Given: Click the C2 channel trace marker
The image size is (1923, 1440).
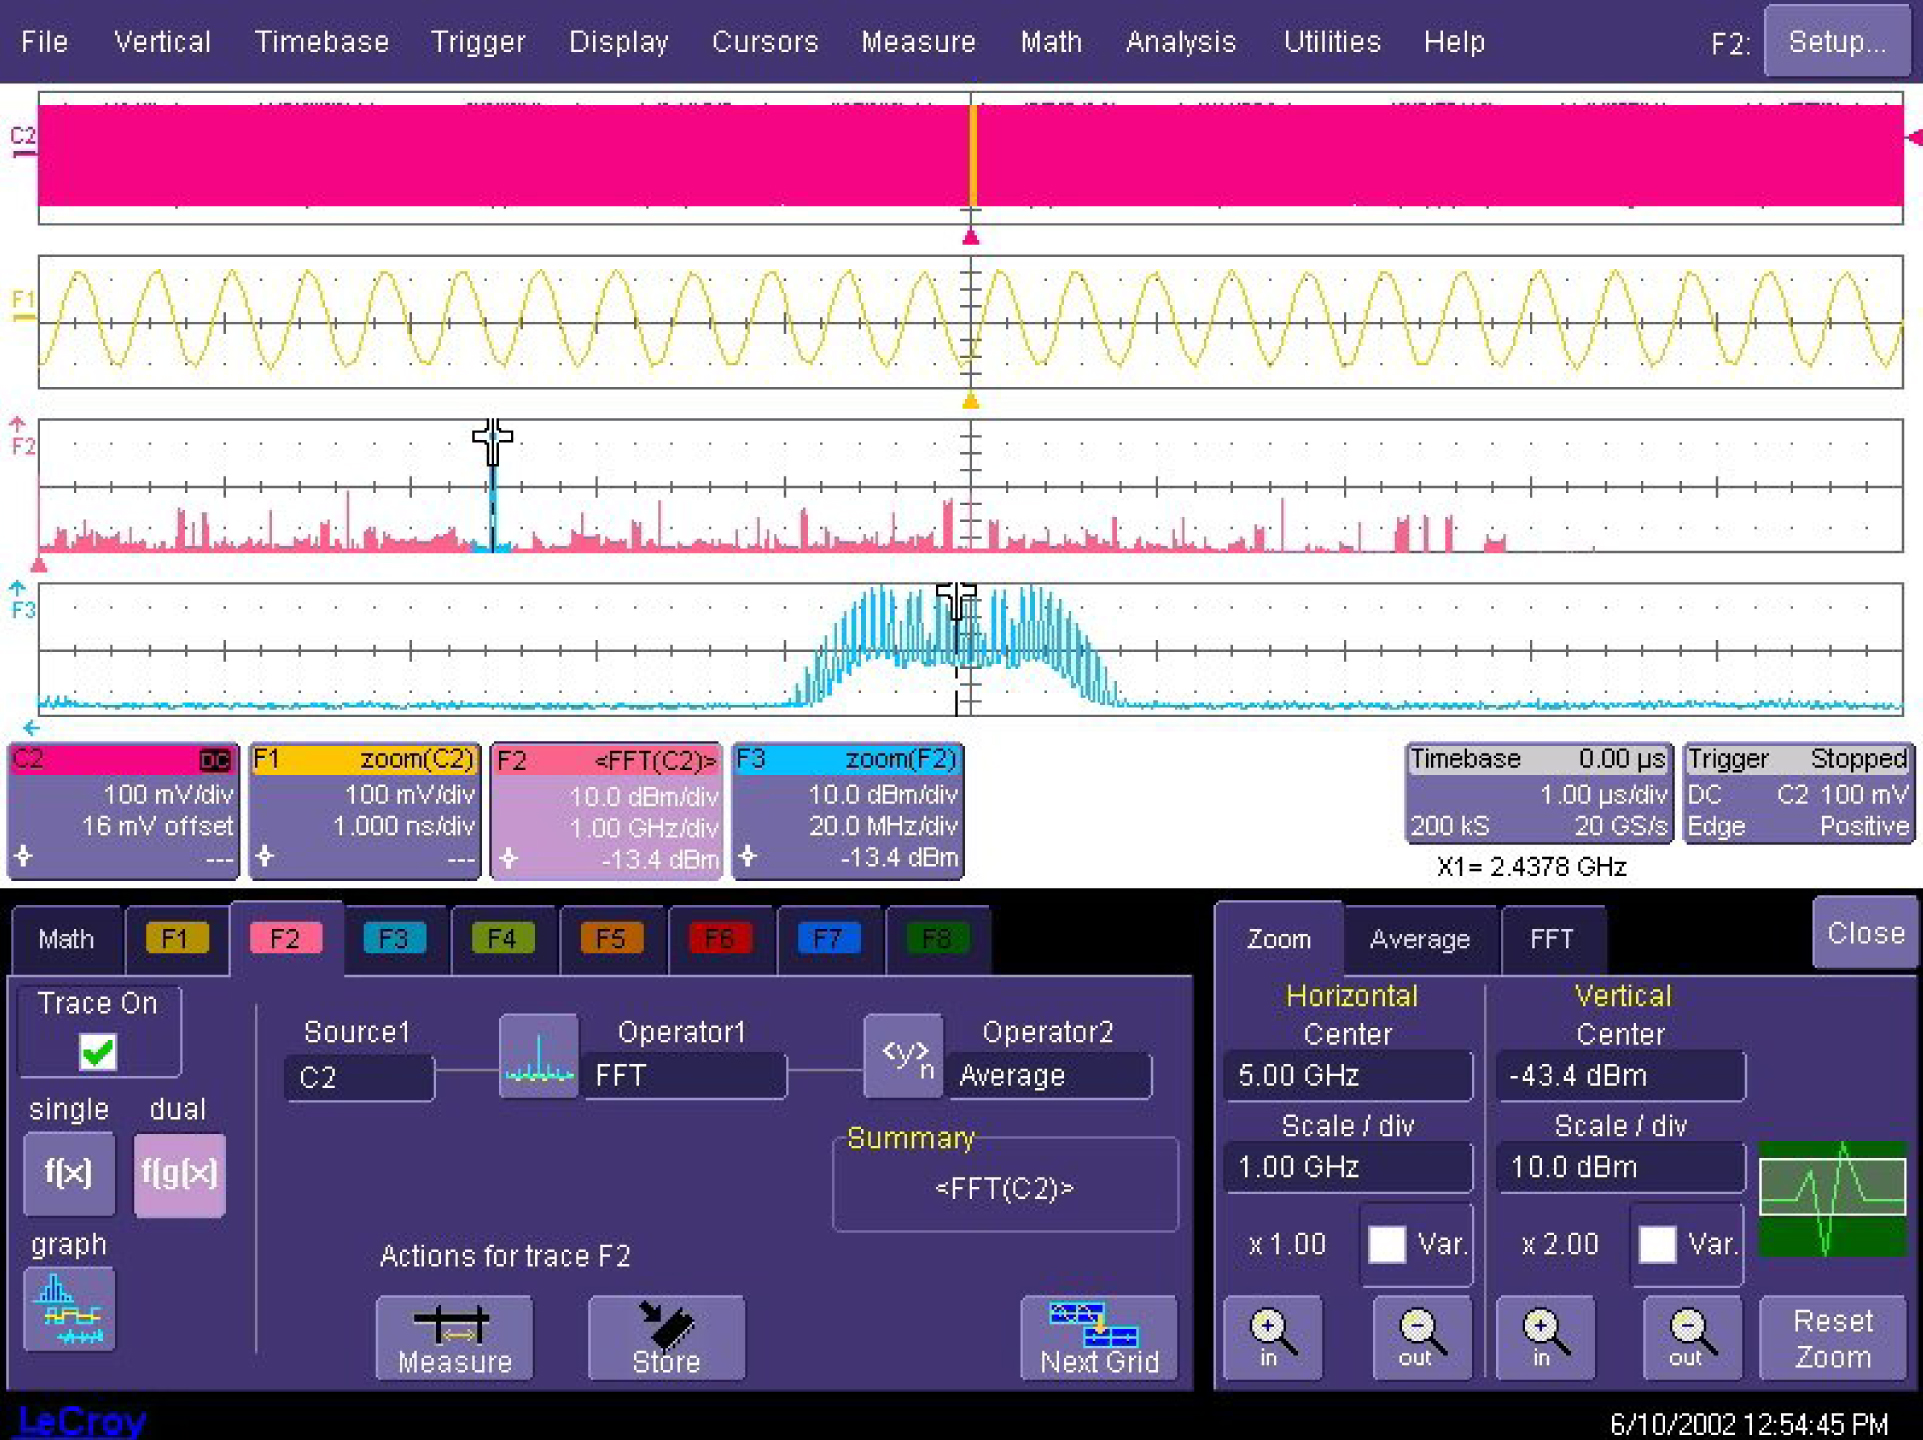Looking at the screenshot, I should [x=23, y=140].
